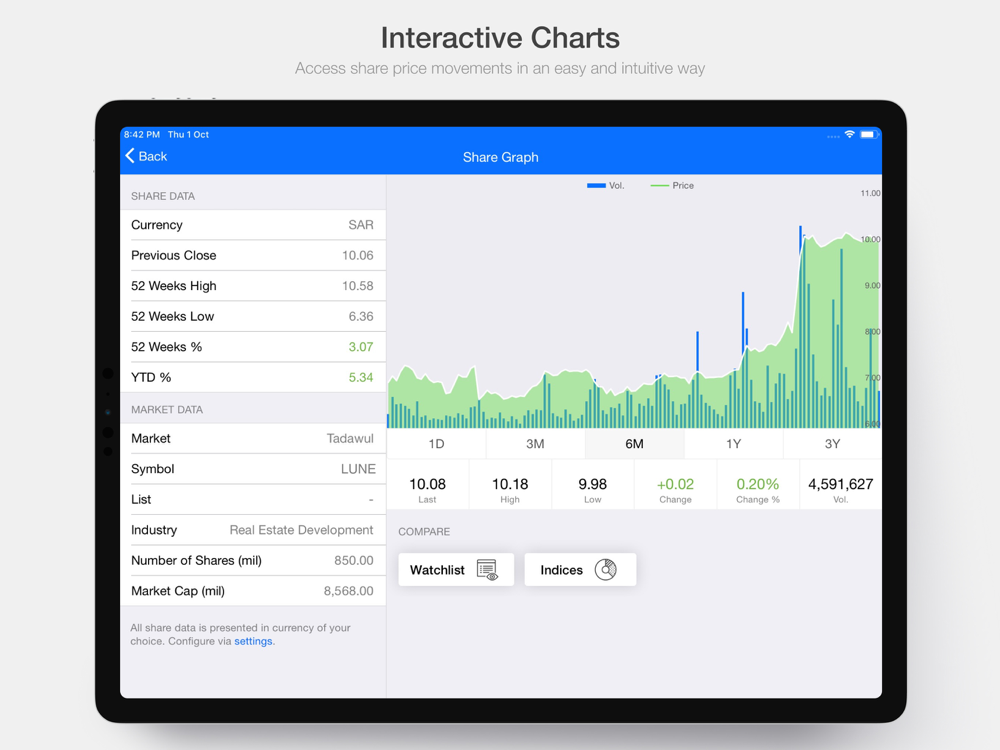This screenshot has width=1000, height=750.
Task: Select the Previous Close row
Action: click(x=253, y=256)
